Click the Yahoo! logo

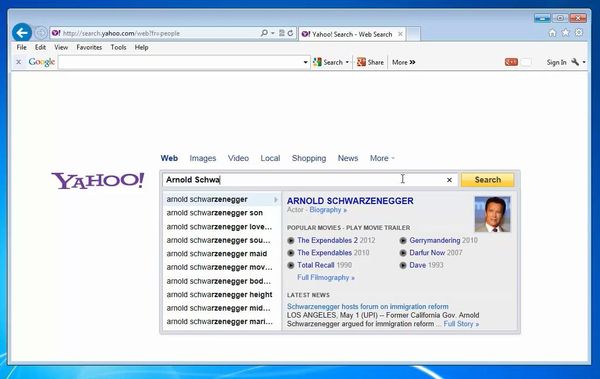coord(98,181)
